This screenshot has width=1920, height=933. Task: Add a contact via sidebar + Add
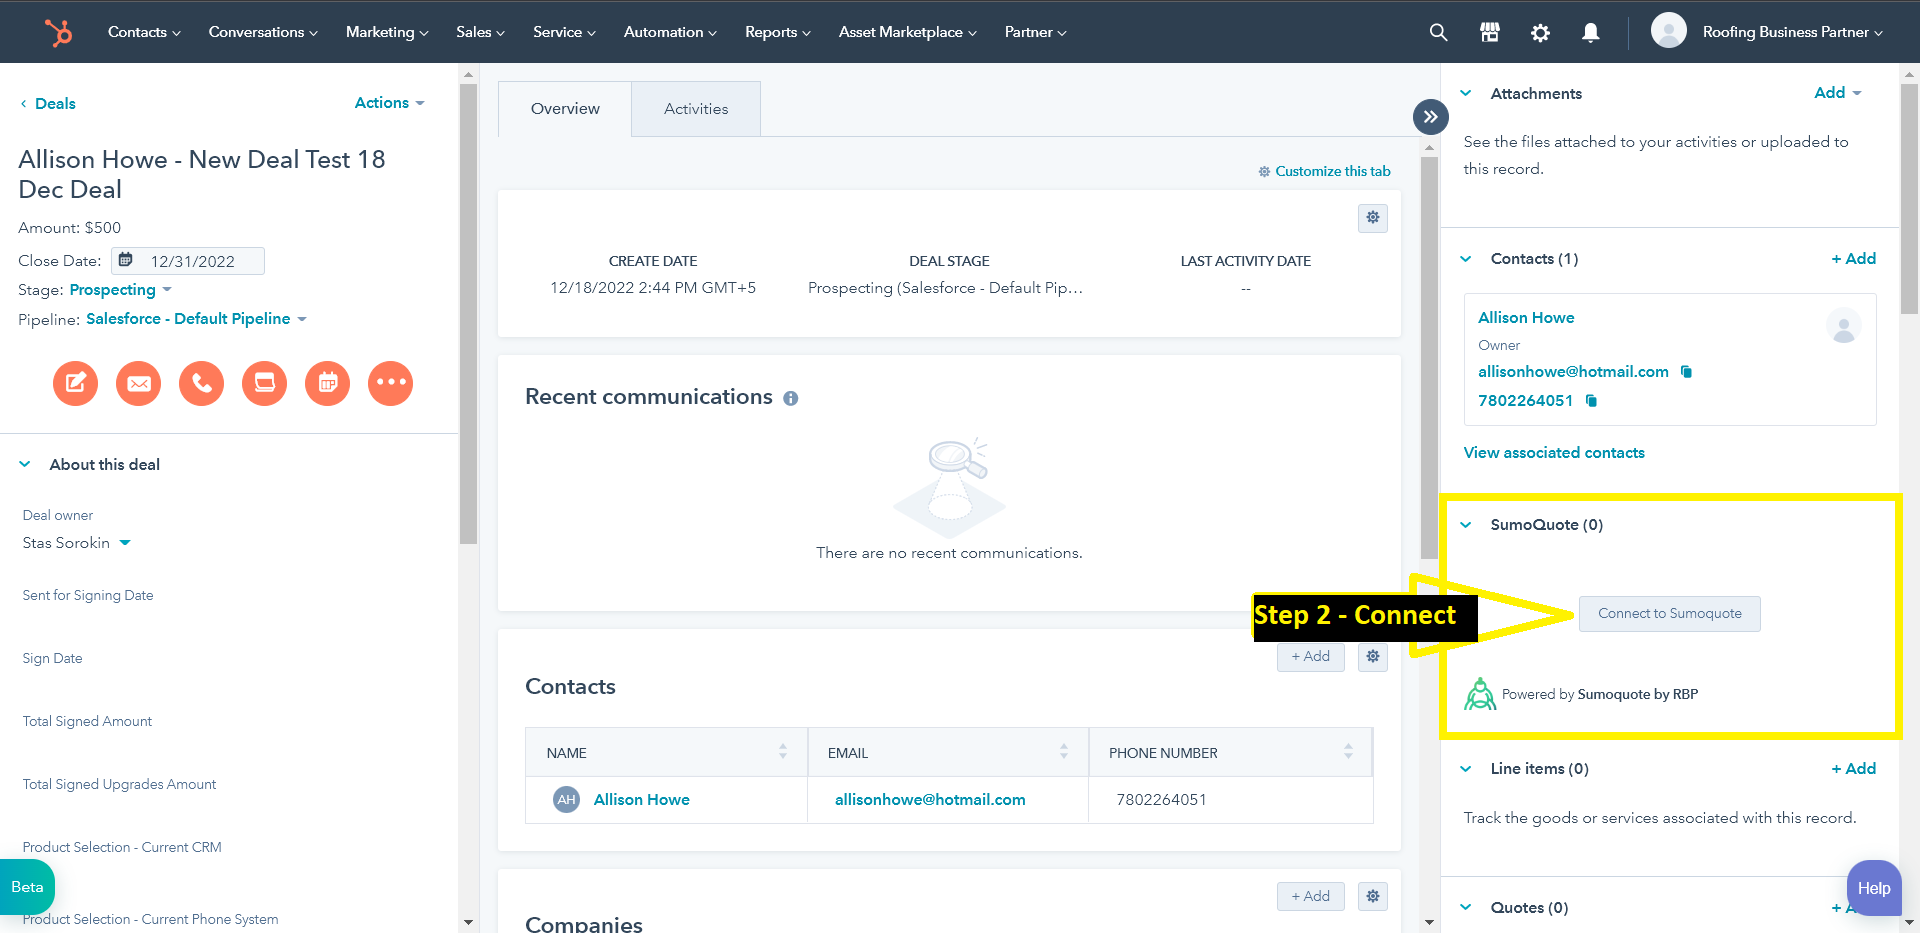[1853, 259]
